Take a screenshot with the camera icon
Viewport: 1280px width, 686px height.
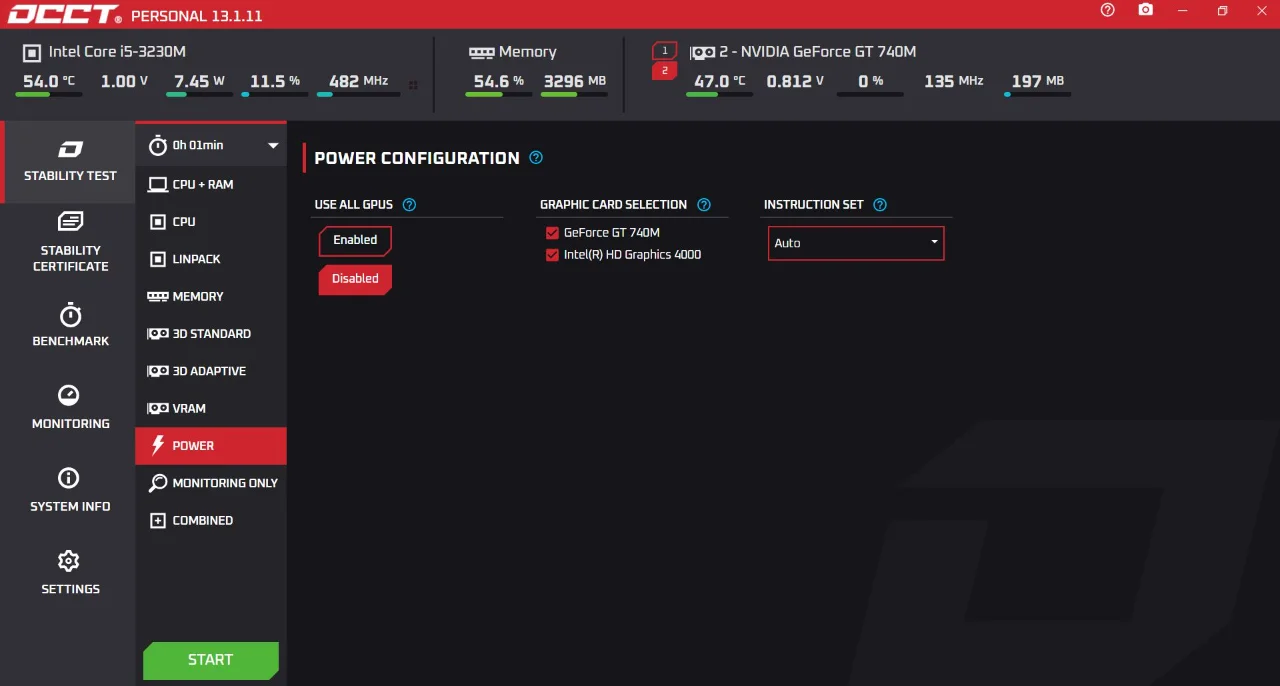click(1145, 10)
